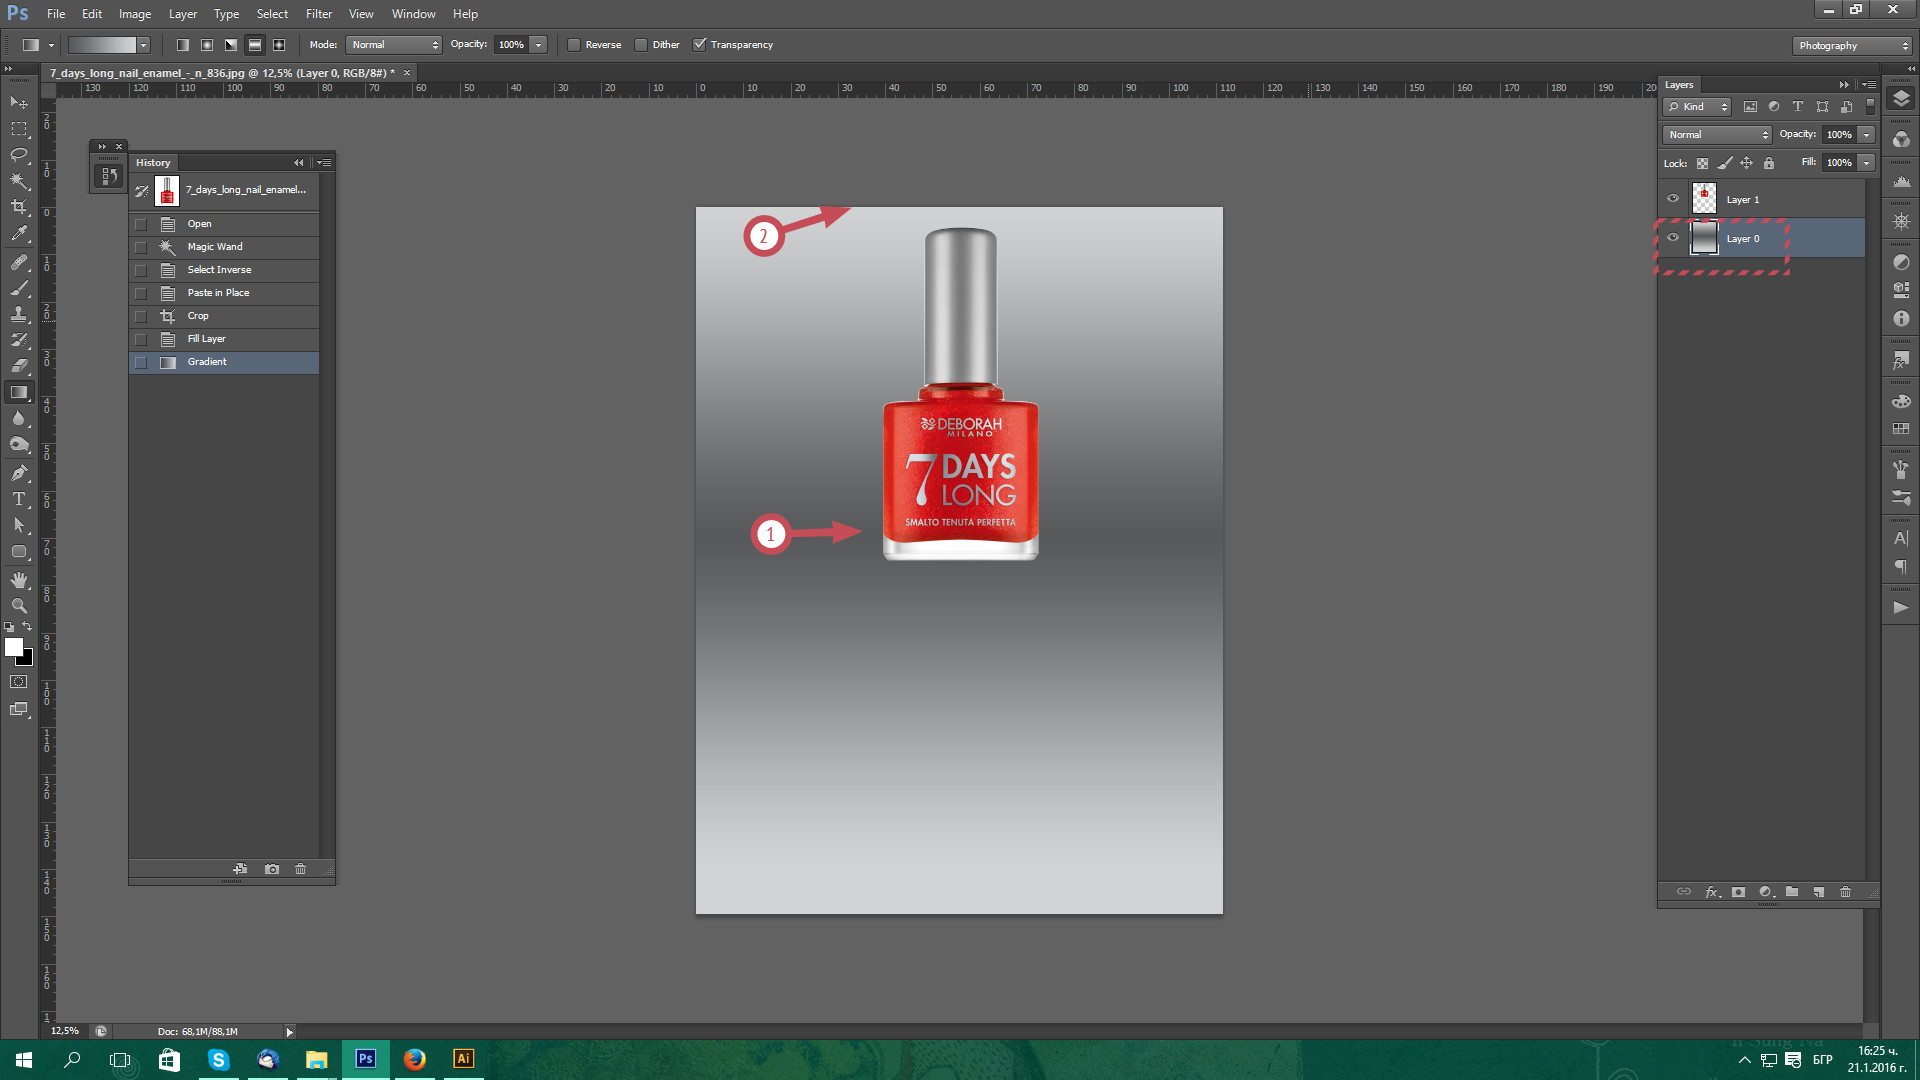The width and height of the screenshot is (1920, 1080).
Task: Select the Blur tool
Action: 19,418
